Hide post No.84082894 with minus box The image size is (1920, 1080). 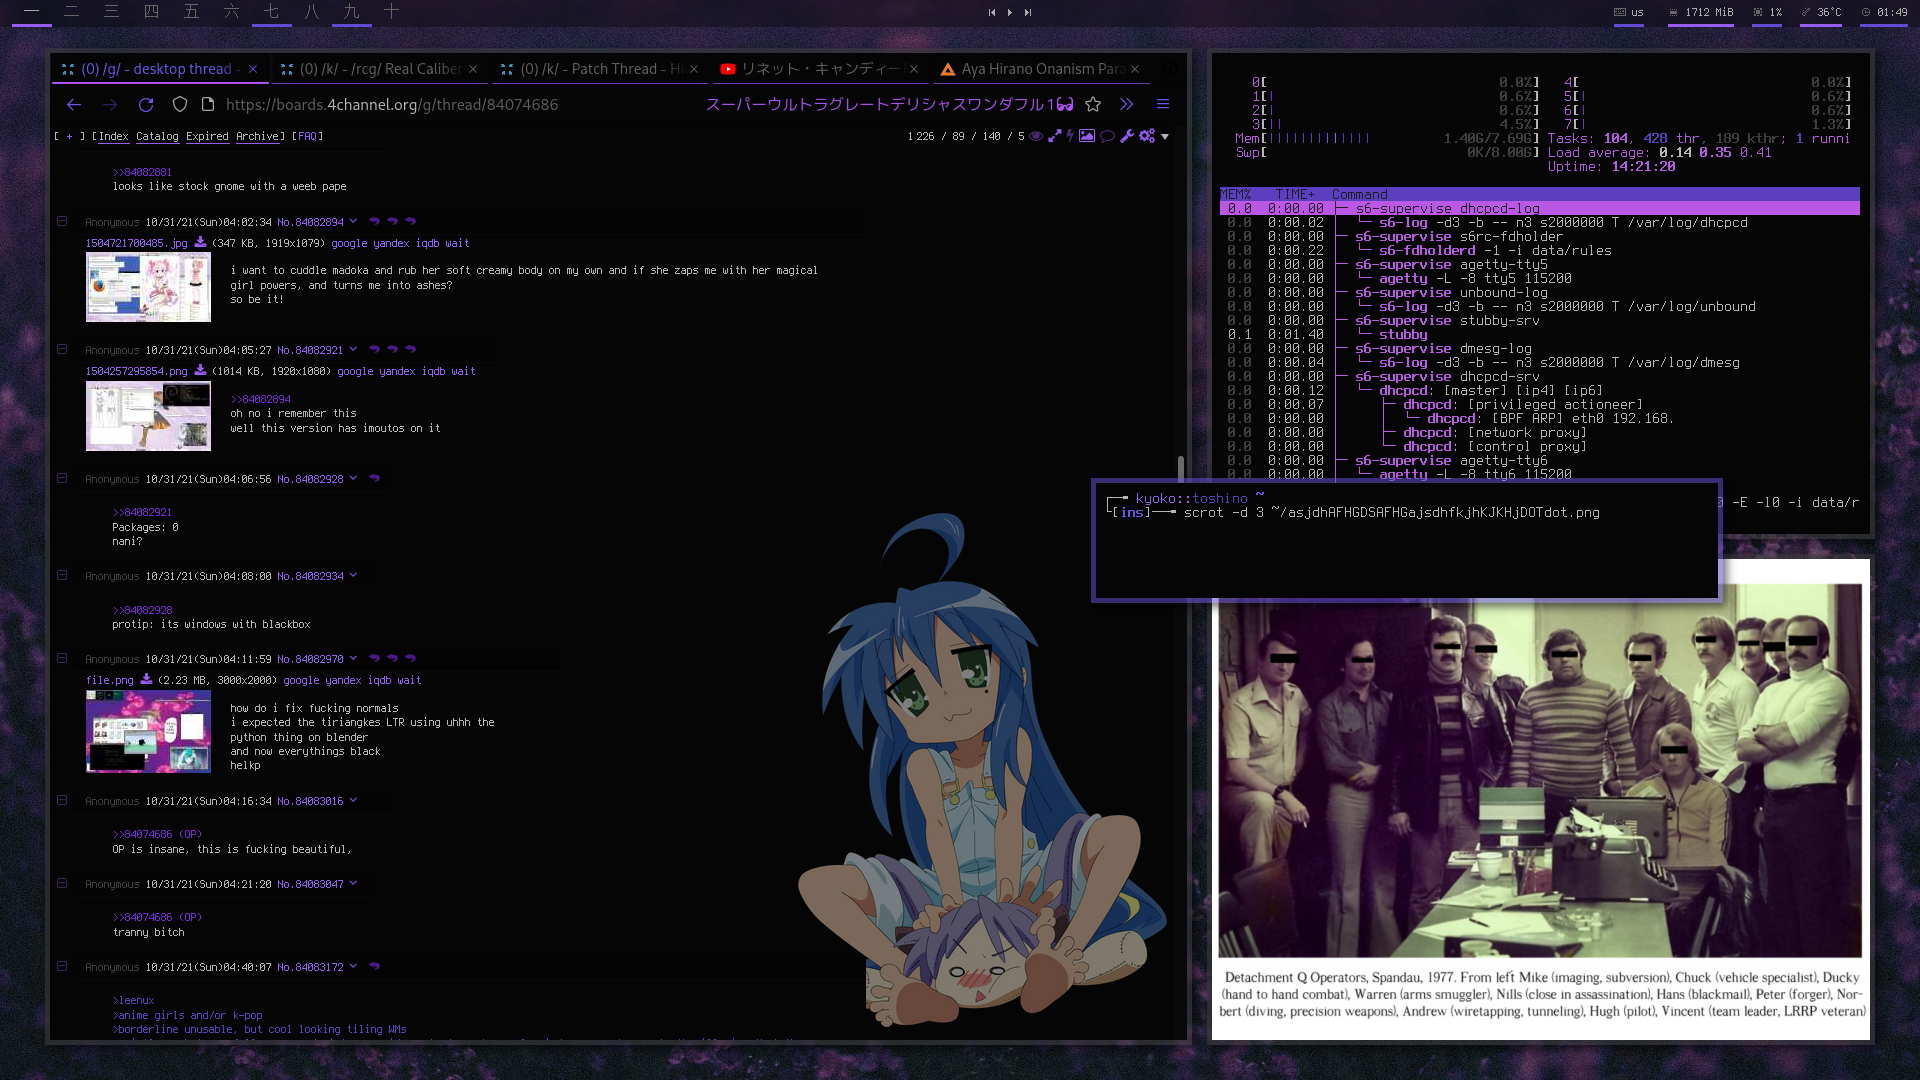pyautogui.click(x=62, y=221)
